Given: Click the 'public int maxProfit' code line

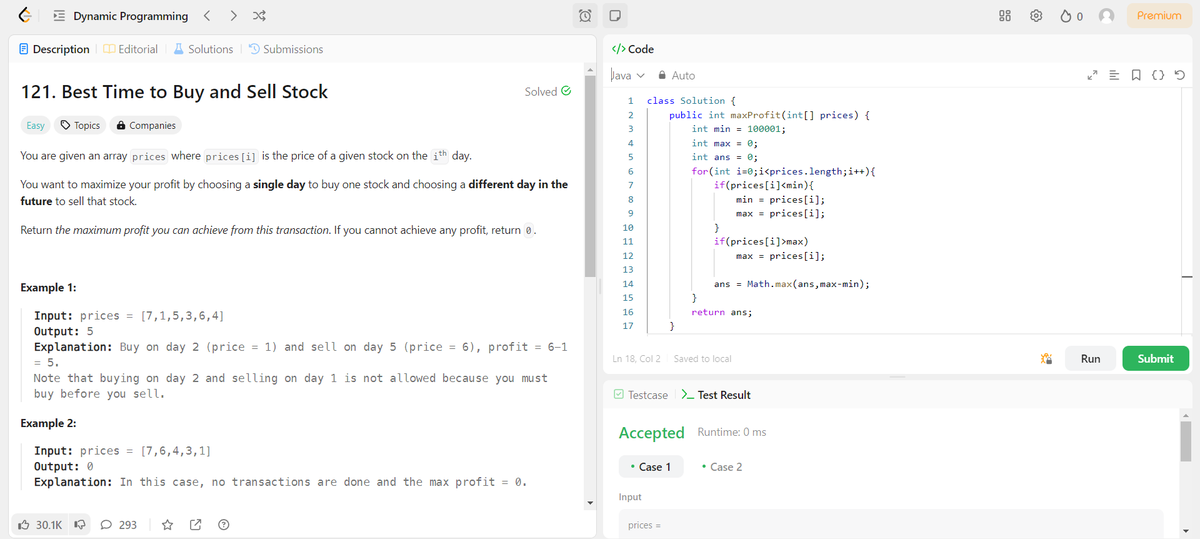Looking at the screenshot, I should [x=768, y=115].
